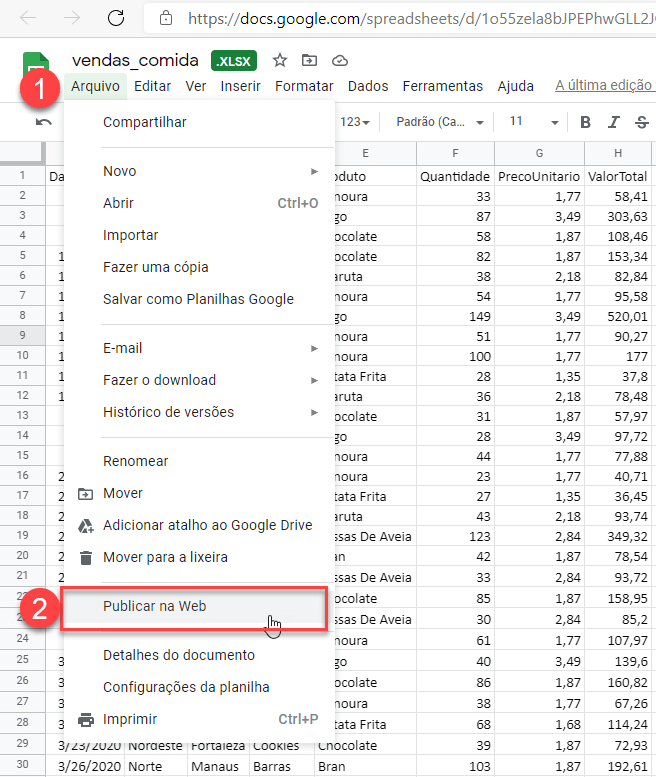Open the Ferramentas menu
The height and width of the screenshot is (777, 656).
point(442,86)
